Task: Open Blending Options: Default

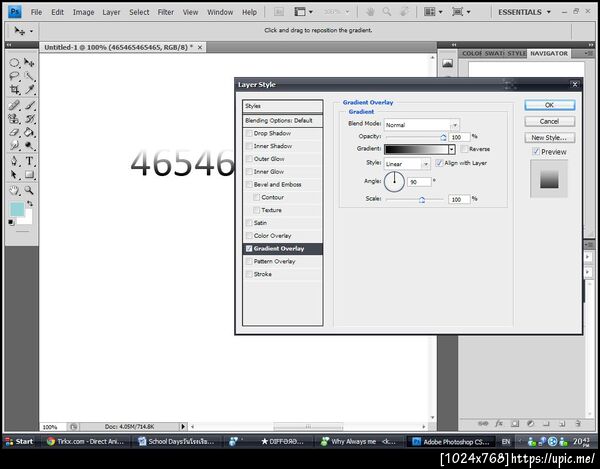Action: click(283, 121)
